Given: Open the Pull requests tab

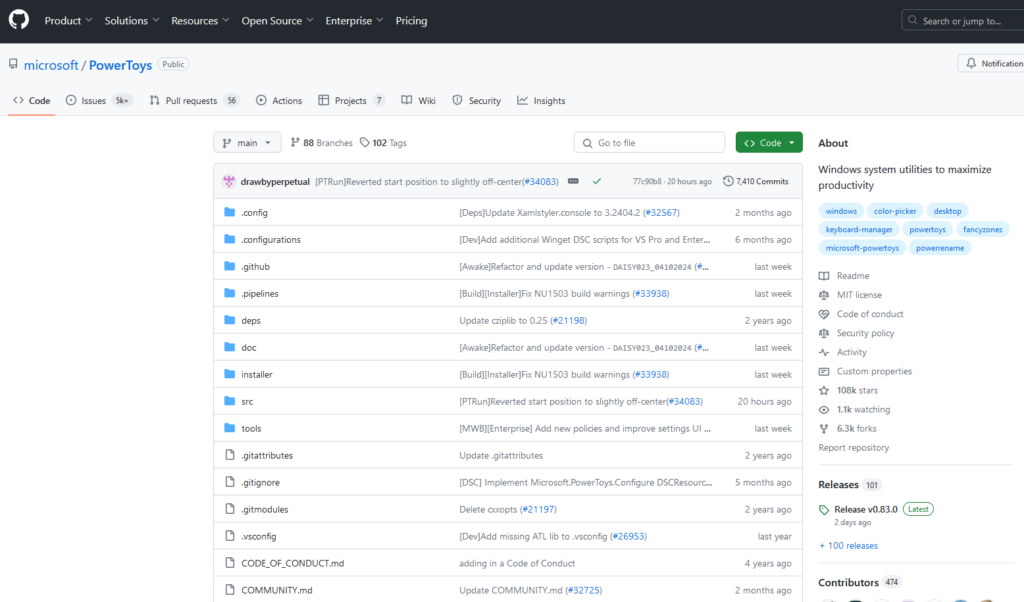Looking at the screenshot, I should click(194, 101).
